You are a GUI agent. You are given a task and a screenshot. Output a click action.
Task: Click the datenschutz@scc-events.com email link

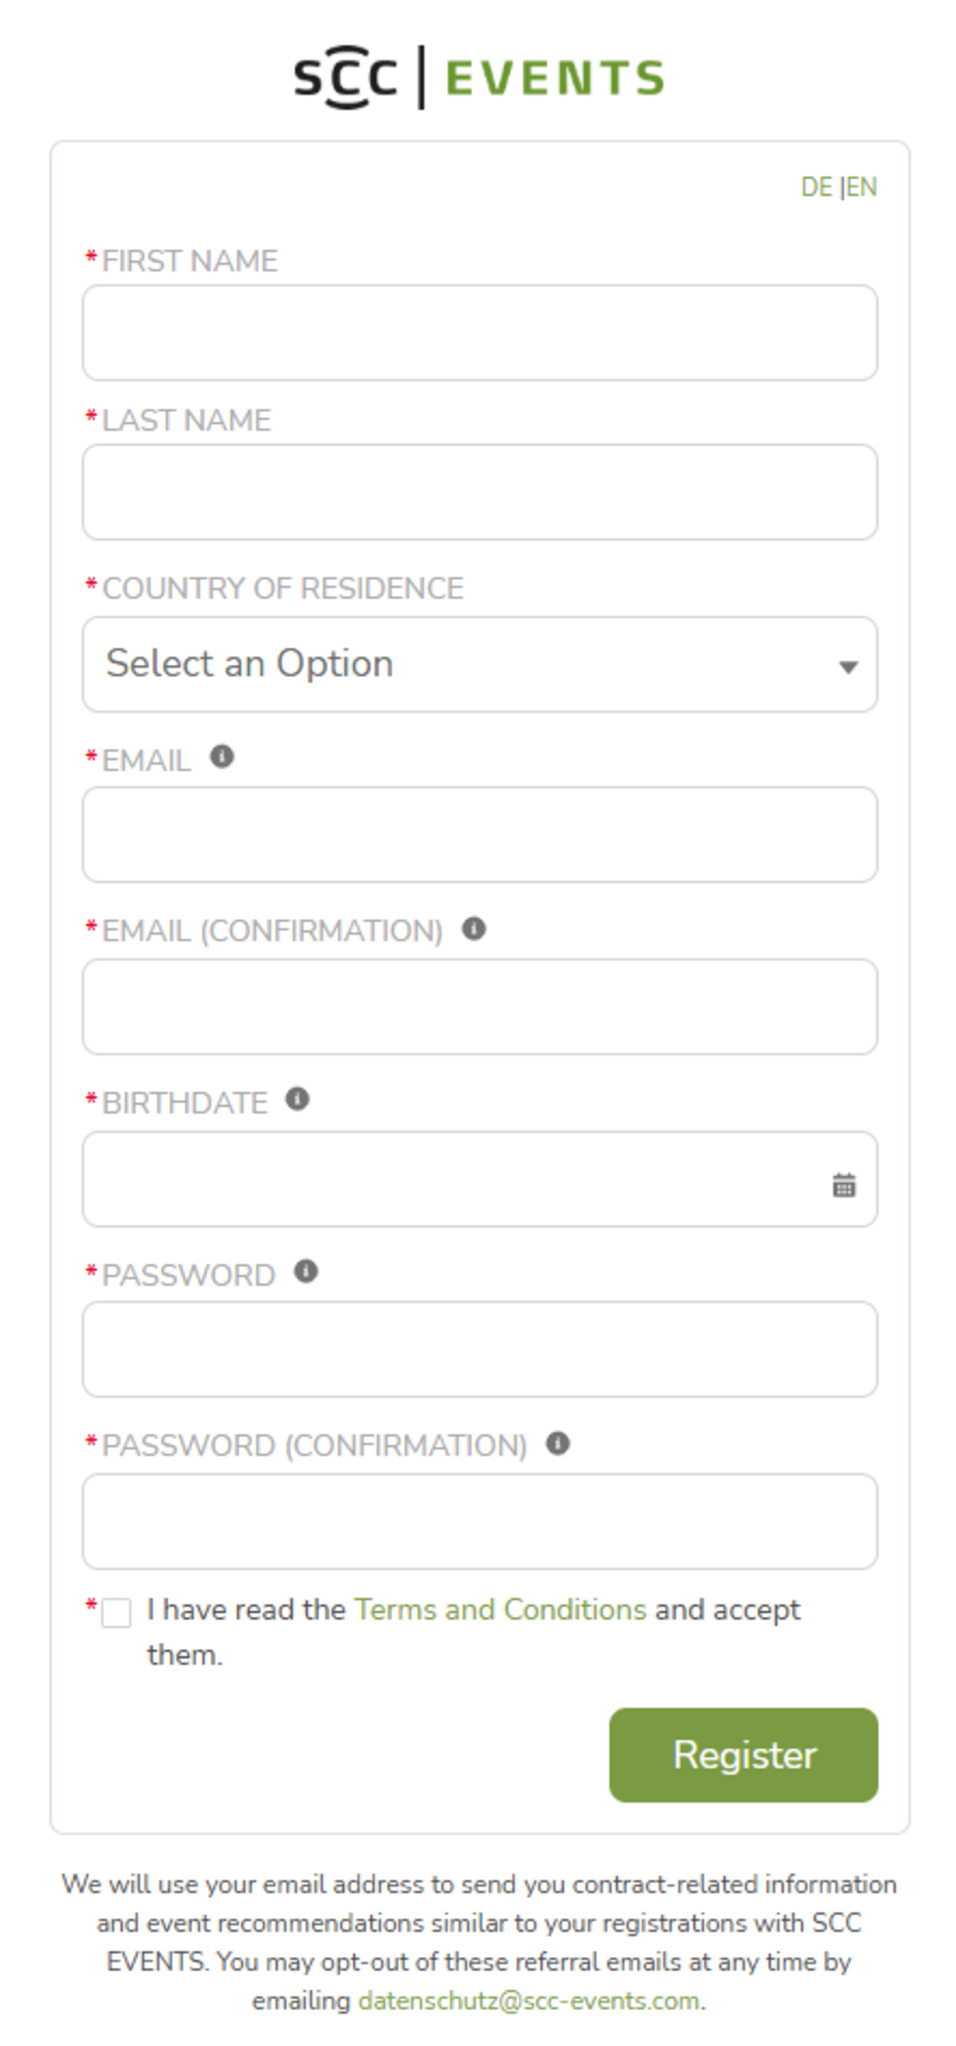point(528,2000)
